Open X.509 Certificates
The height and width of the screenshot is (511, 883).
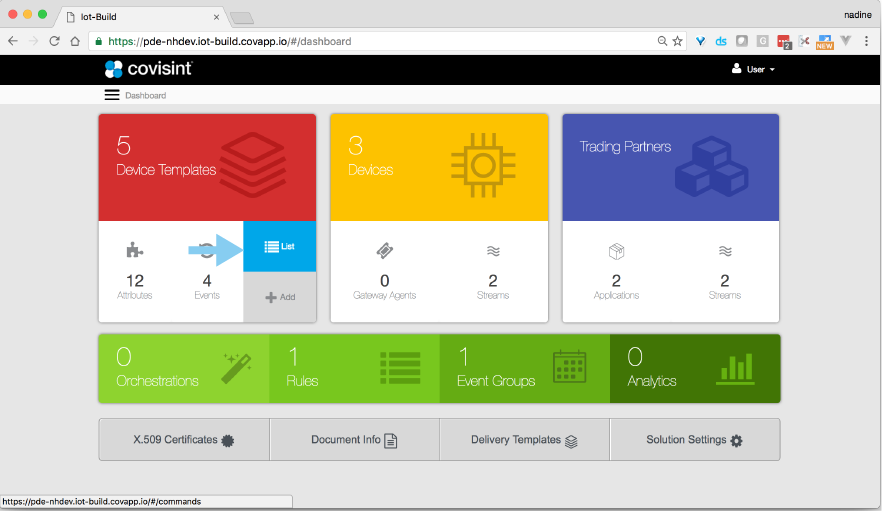pos(184,440)
